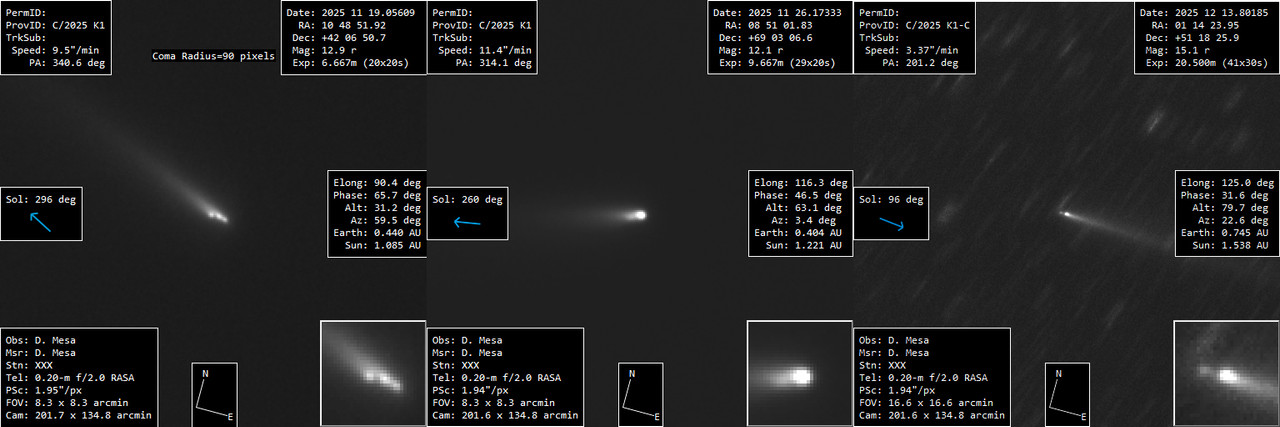Open the third panel's zoomed comet inset
Screen dimensions: 1280x427
point(1226,373)
